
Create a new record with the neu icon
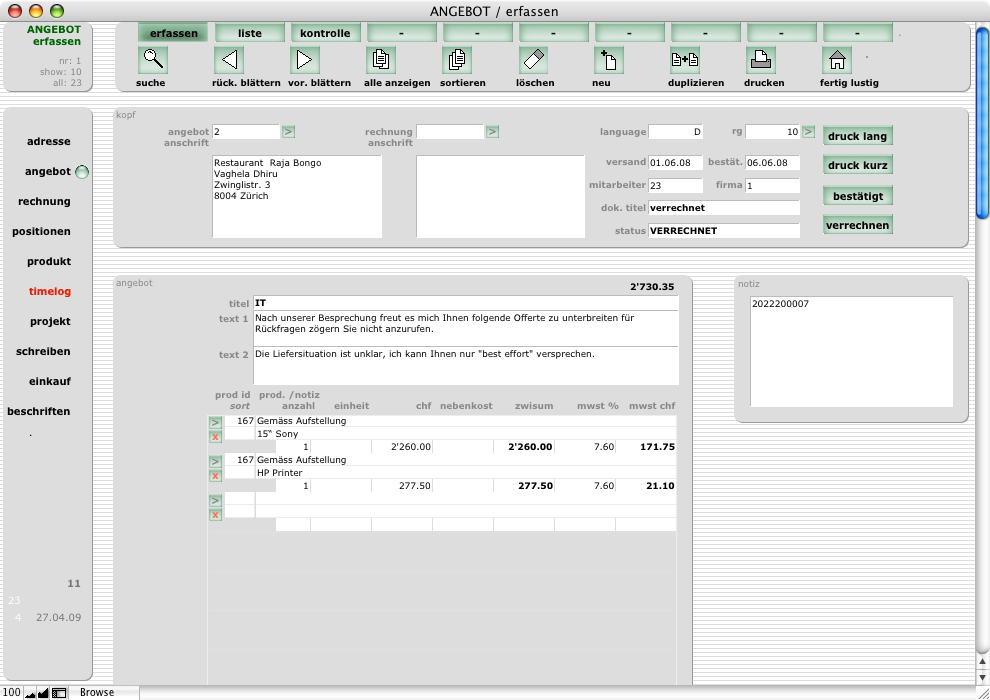(x=609, y=60)
